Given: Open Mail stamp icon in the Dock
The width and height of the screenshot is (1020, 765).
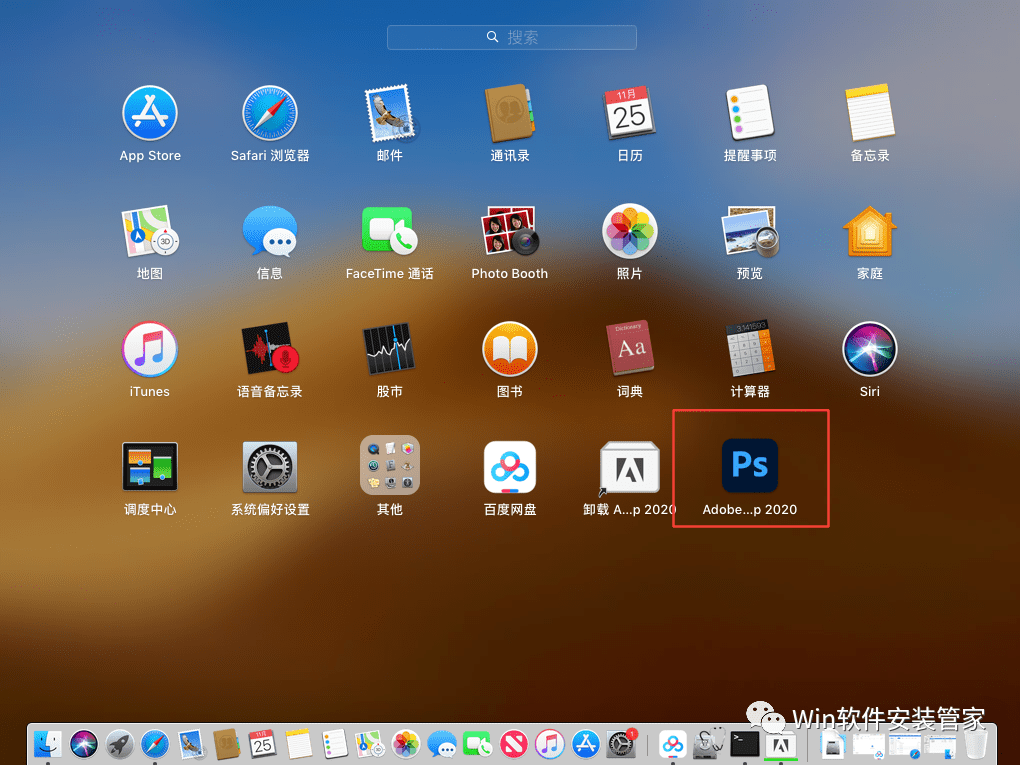Looking at the screenshot, I should point(191,744).
